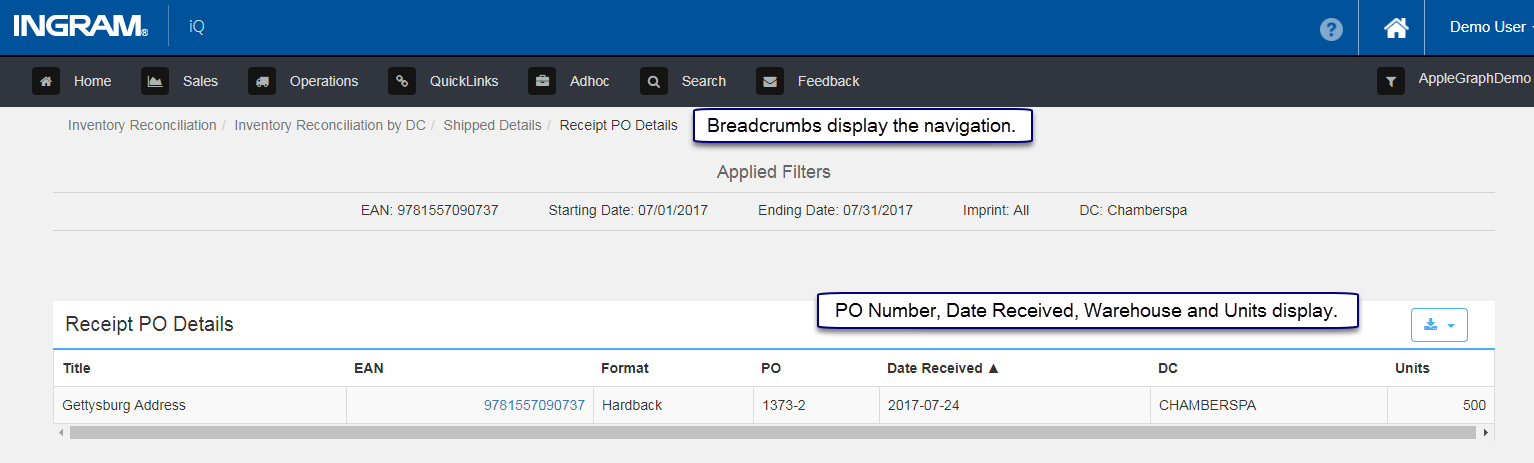1534x463 pixels.
Task: Click the filter funnel icon
Action: pos(1391,81)
